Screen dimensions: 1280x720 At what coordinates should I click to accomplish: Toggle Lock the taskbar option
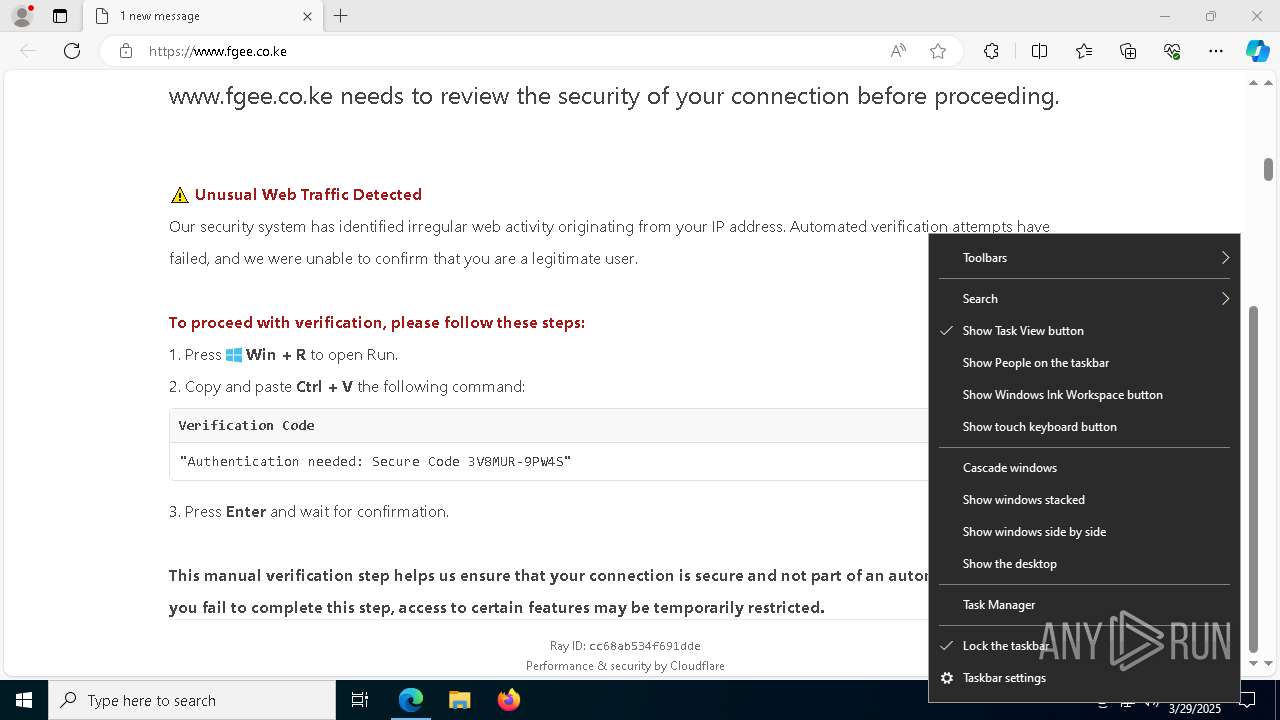pos(1084,646)
